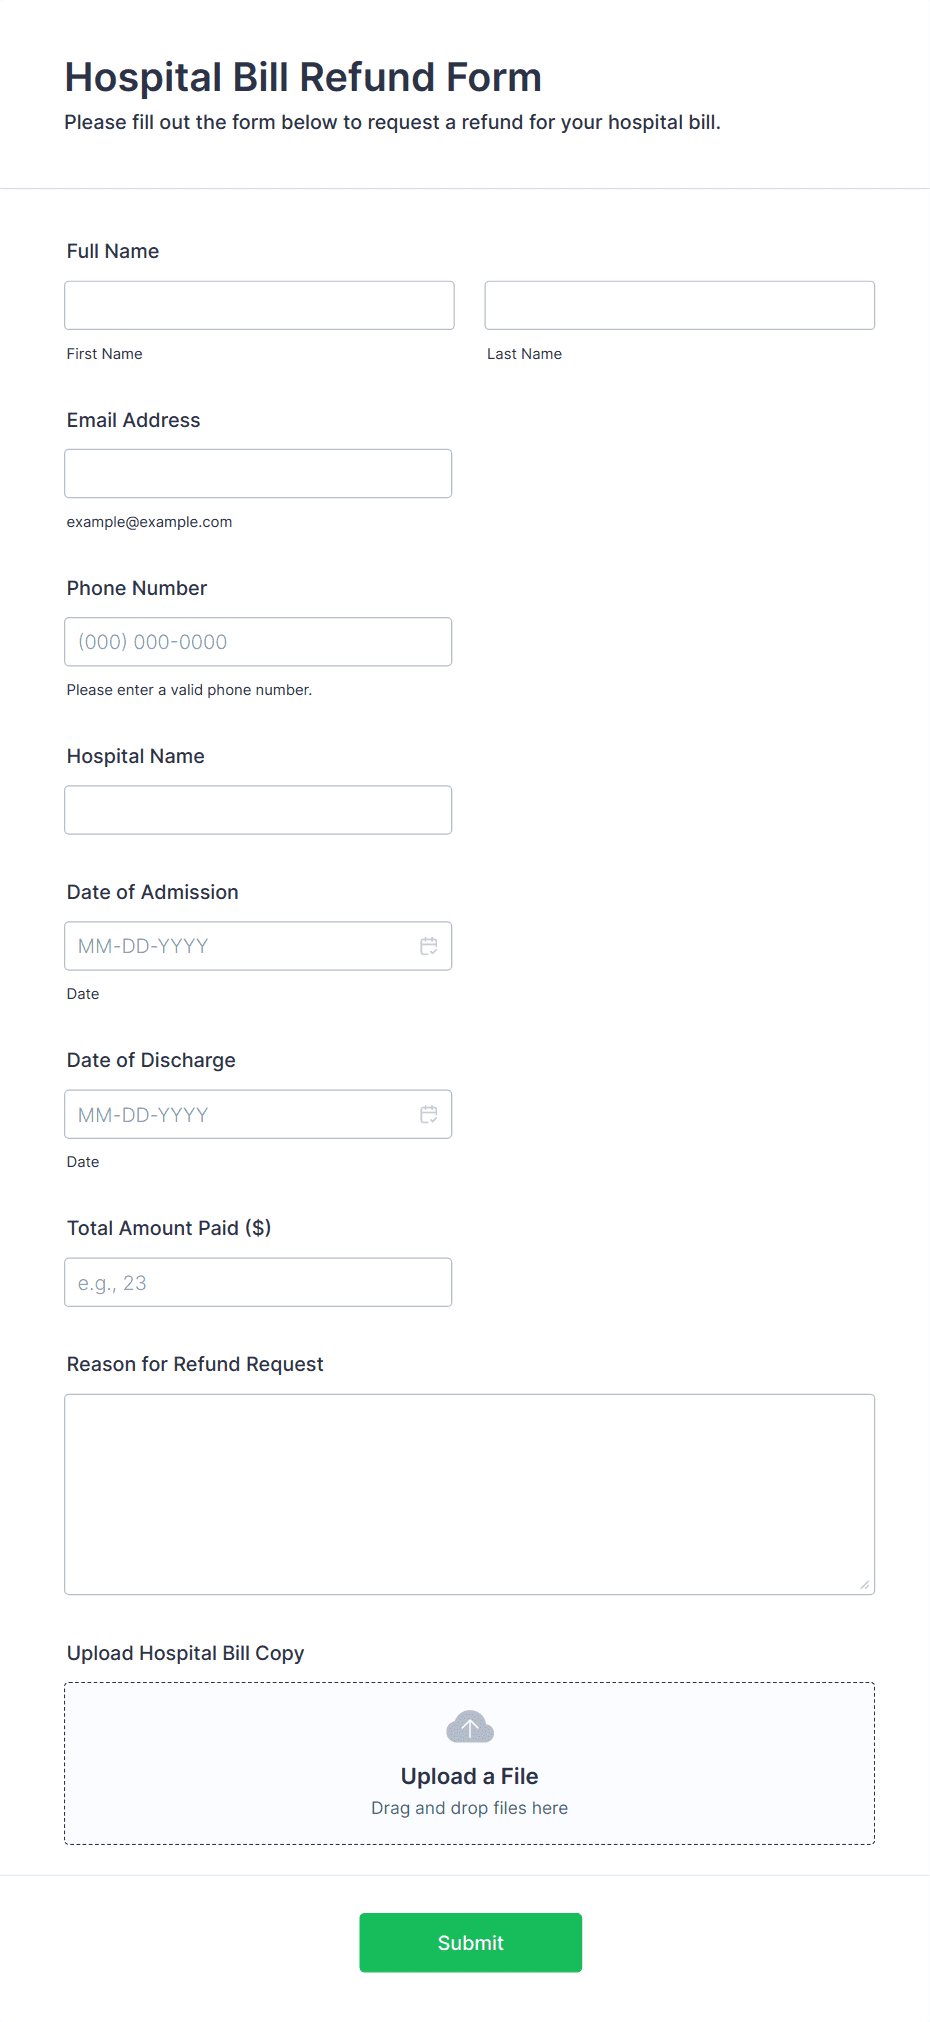Click the cloud upload icon
Image resolution: width=930 pixels, height=2022 pixels.
(469, 1727)
